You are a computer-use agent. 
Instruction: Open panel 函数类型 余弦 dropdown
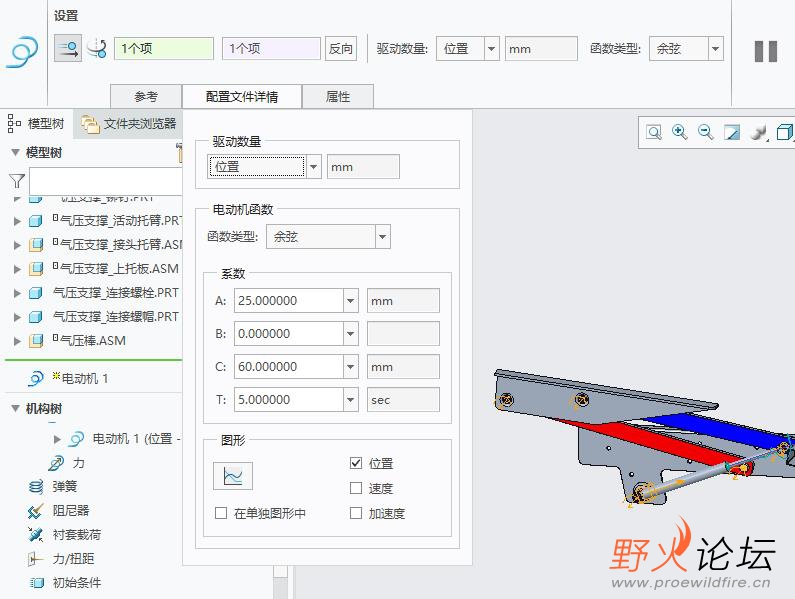[x=383, y=236]
